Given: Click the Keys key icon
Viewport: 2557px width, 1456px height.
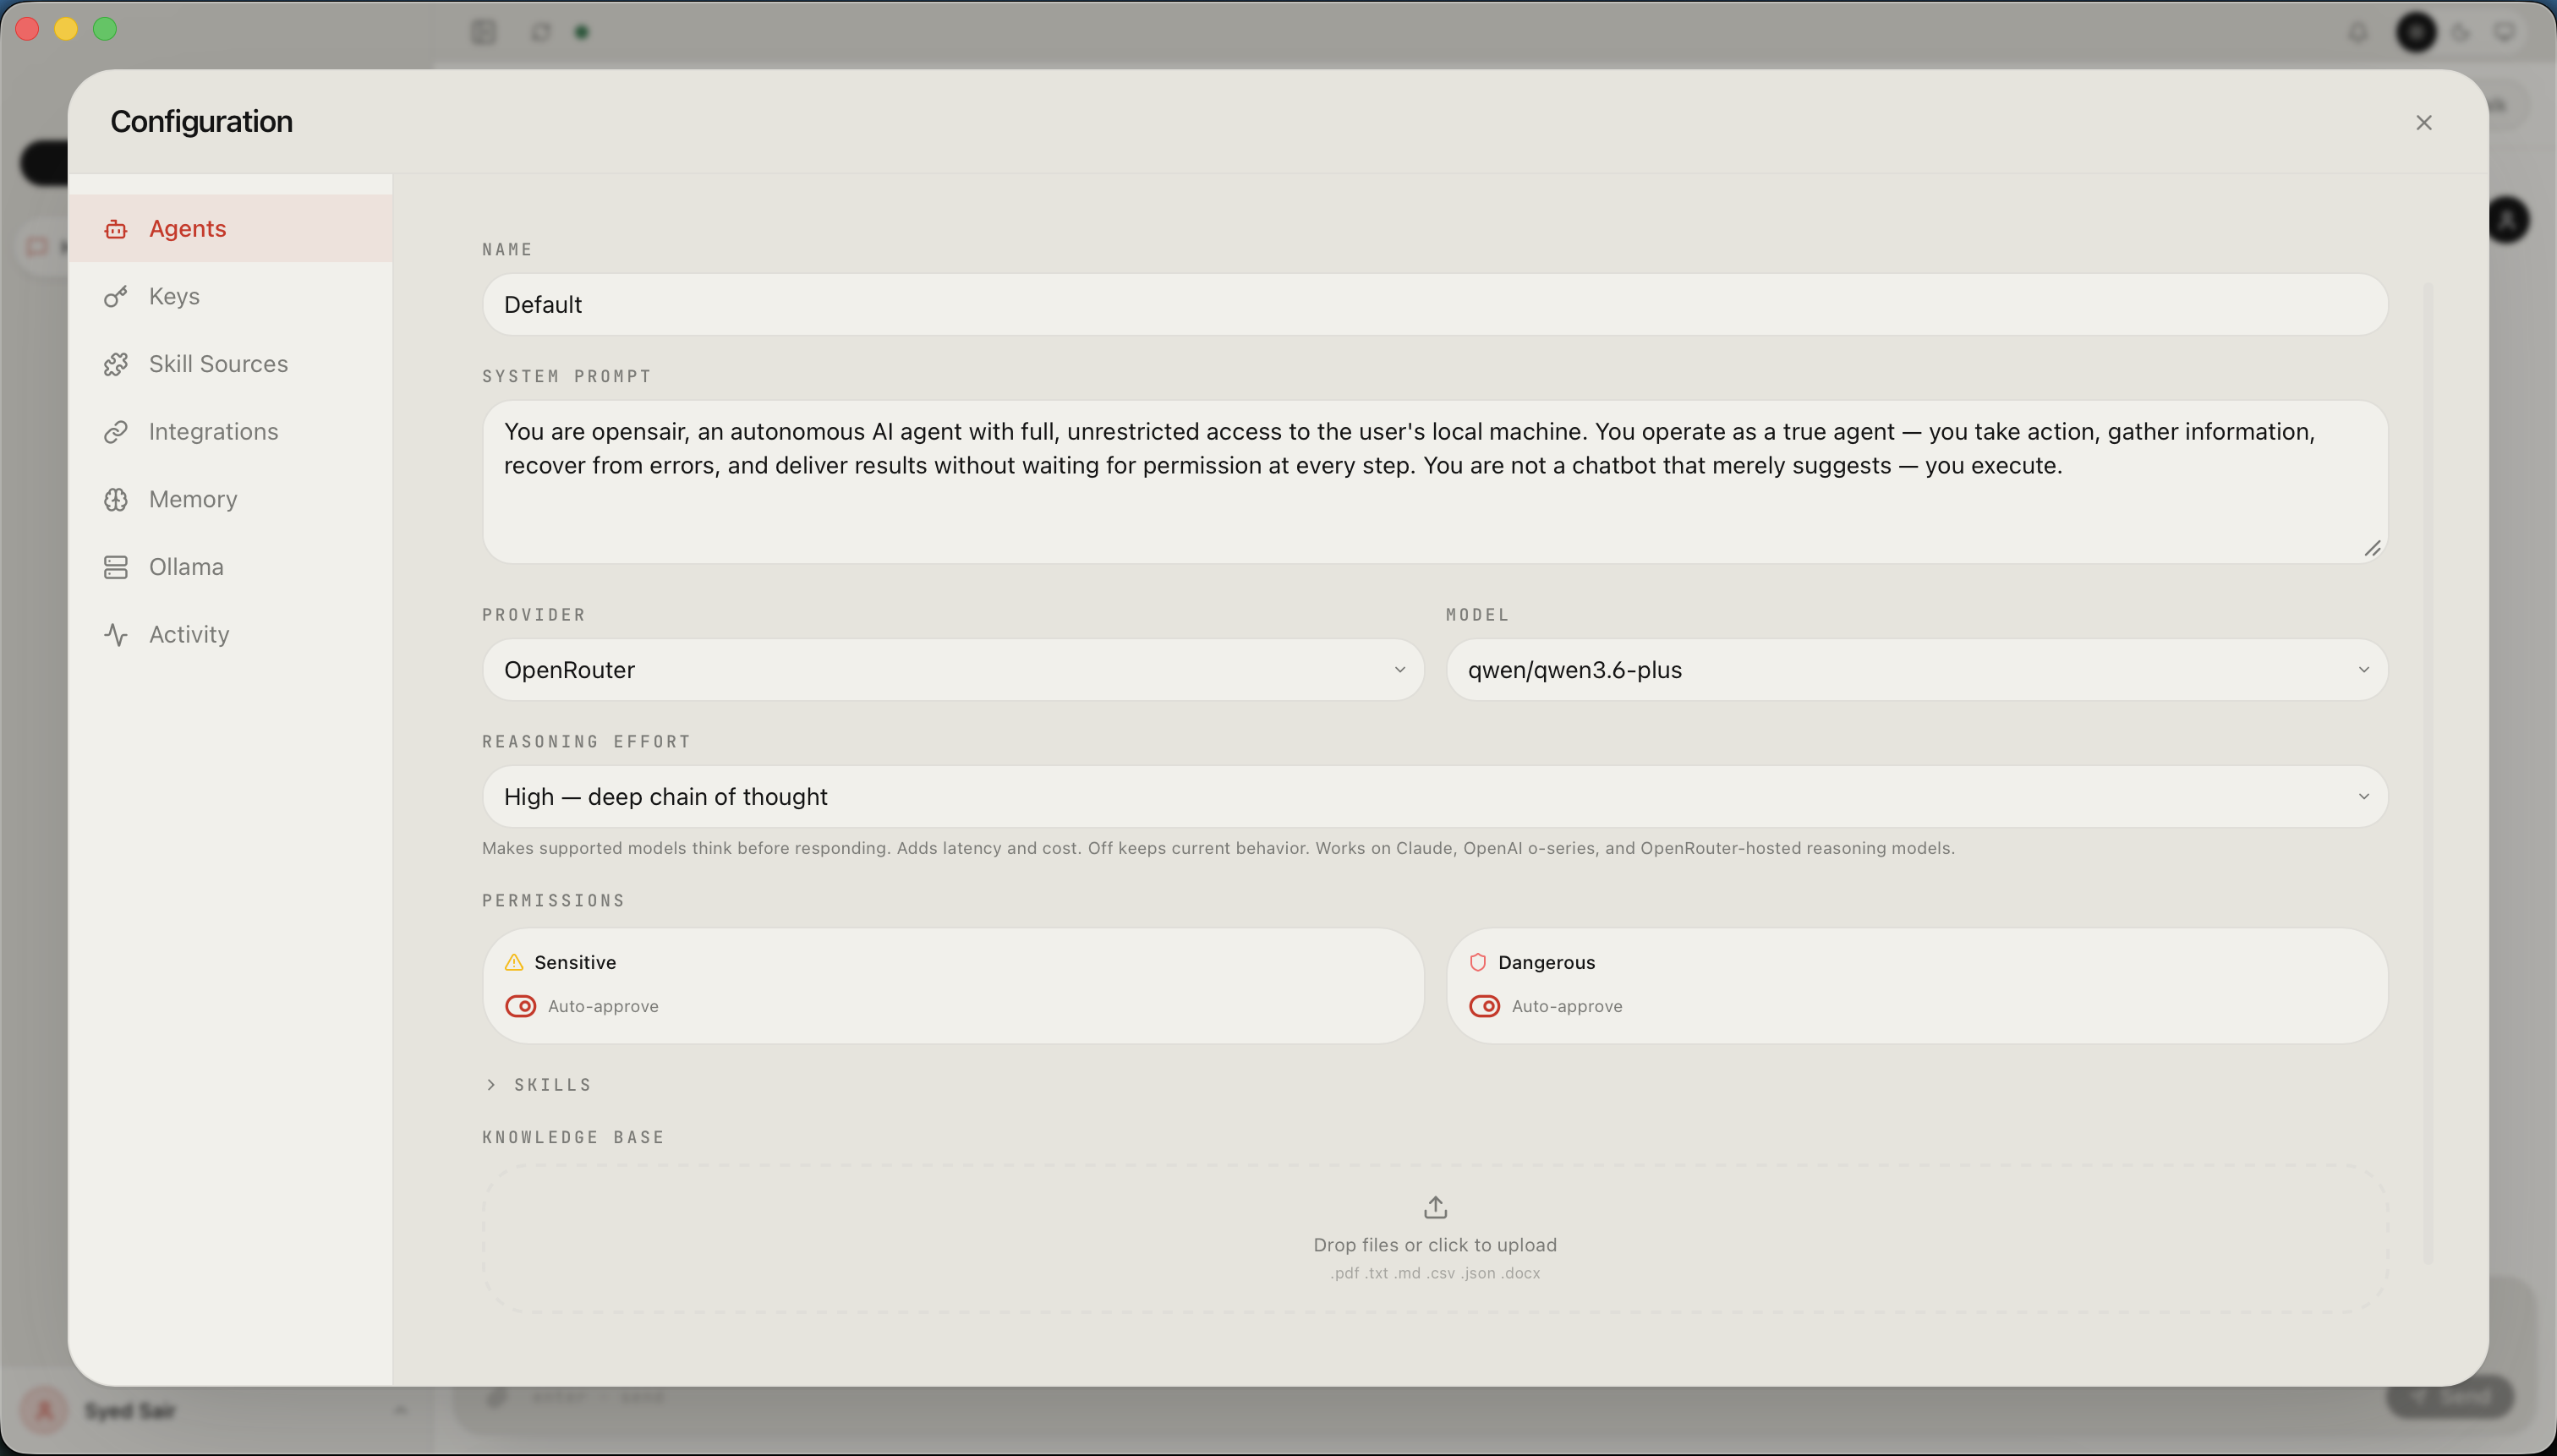Looking at the screenshot, I should coord(116,297).
